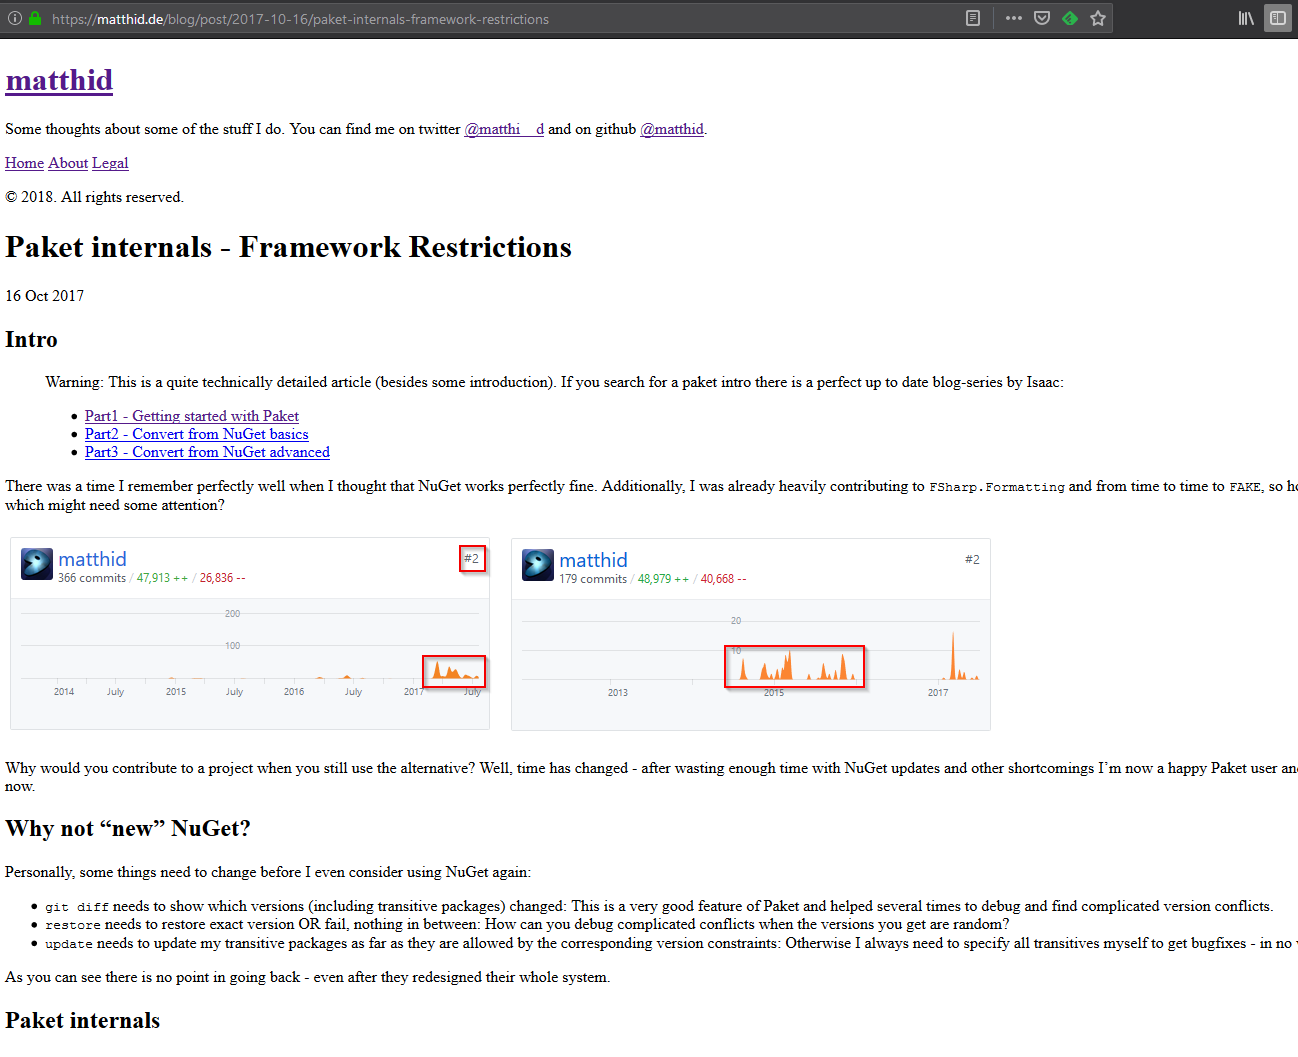
Task: Open the matthid site title link
Action: (59, 80)
